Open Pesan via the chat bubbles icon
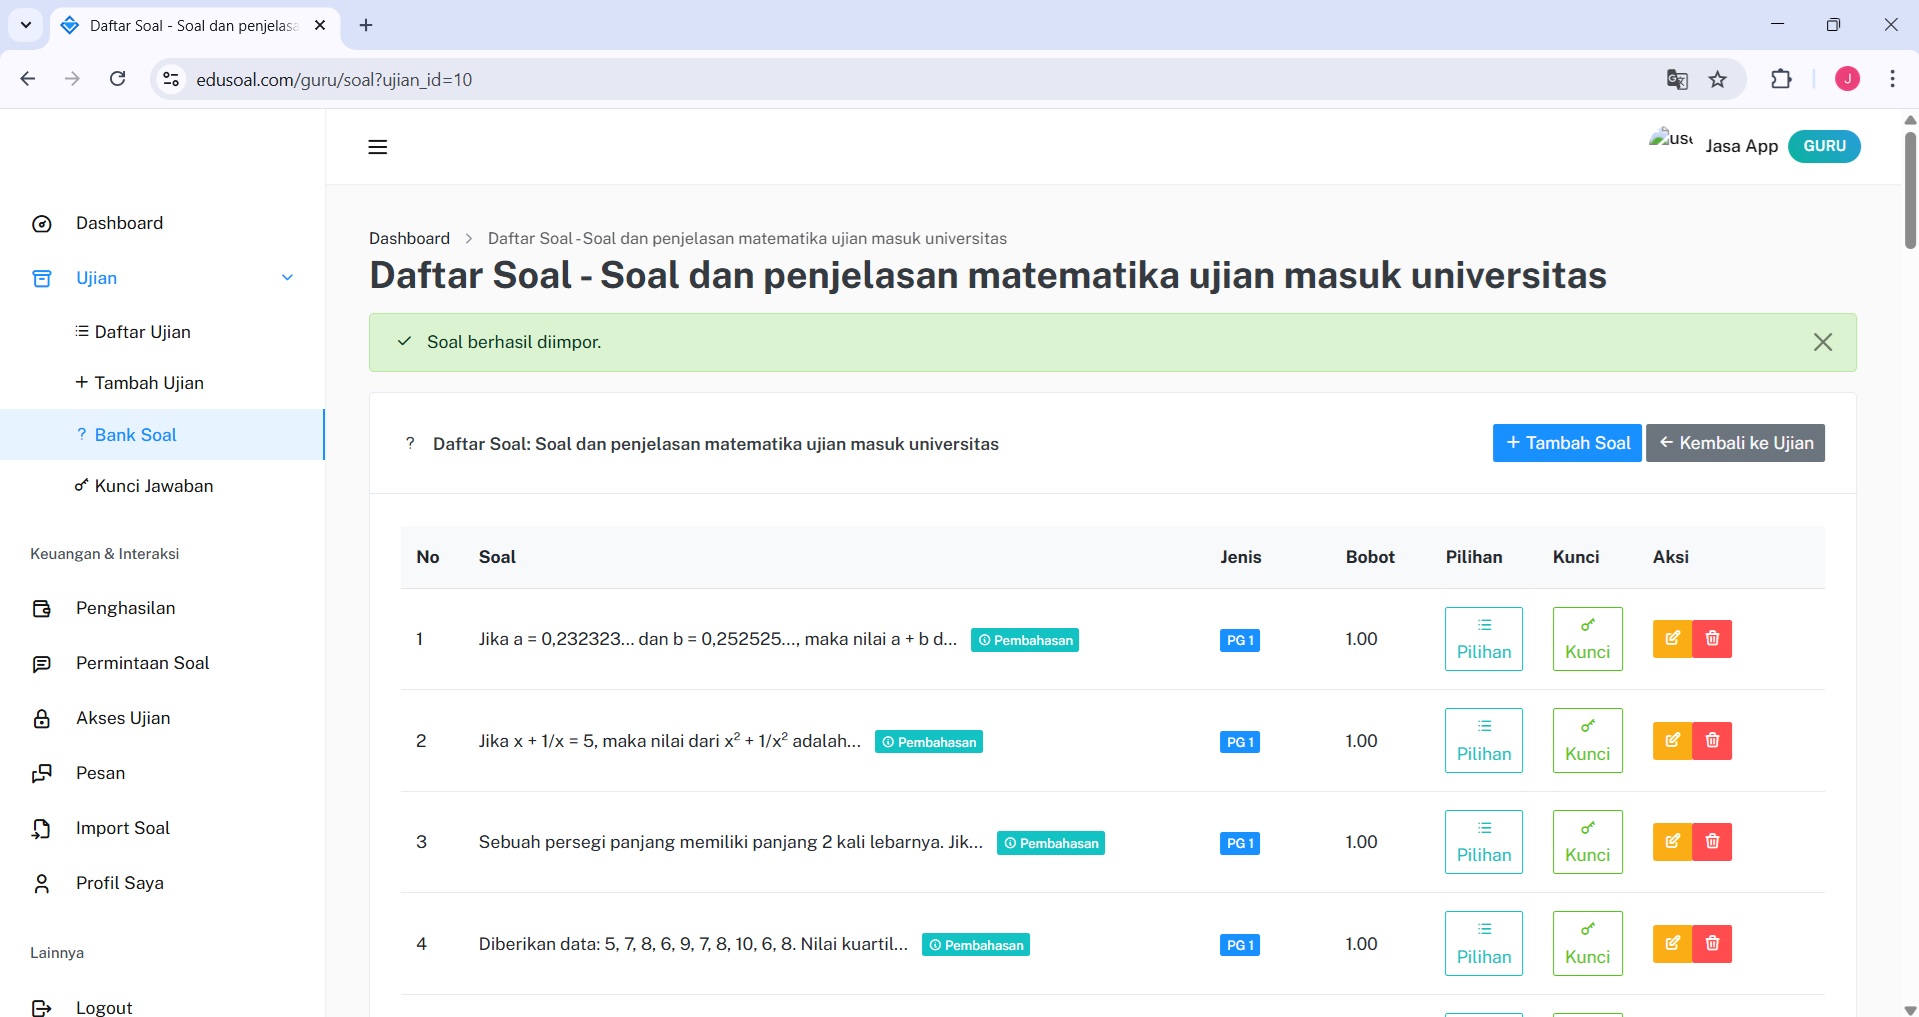This screenshot has width=1919, height=1017. (41, 773)
